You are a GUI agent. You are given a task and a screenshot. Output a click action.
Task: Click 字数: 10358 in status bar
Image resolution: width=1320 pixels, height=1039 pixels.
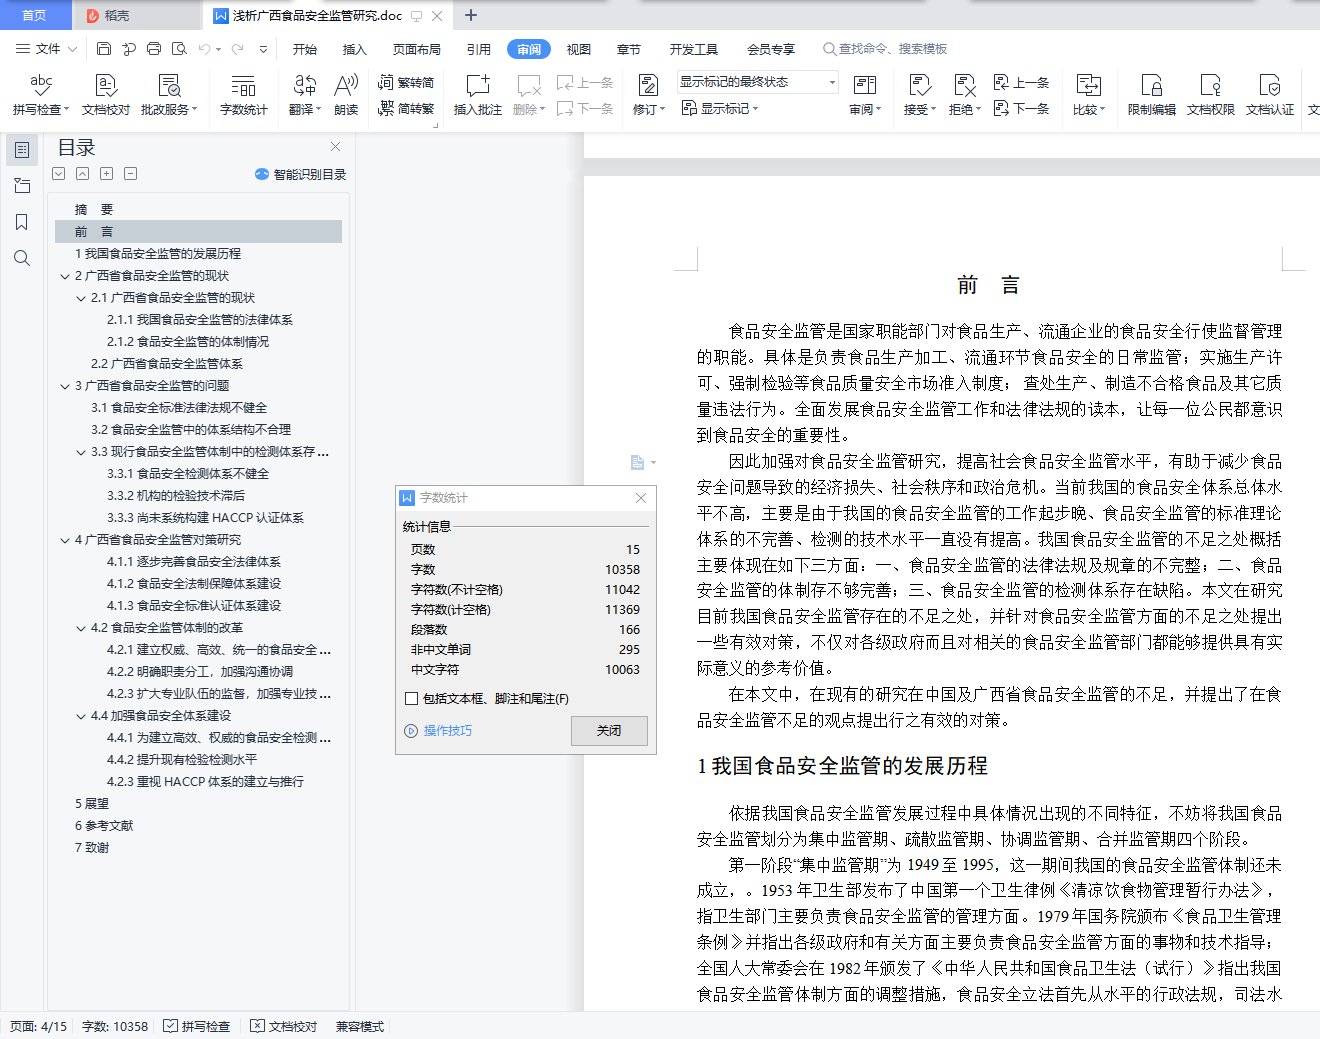(x=115, y=1026)
